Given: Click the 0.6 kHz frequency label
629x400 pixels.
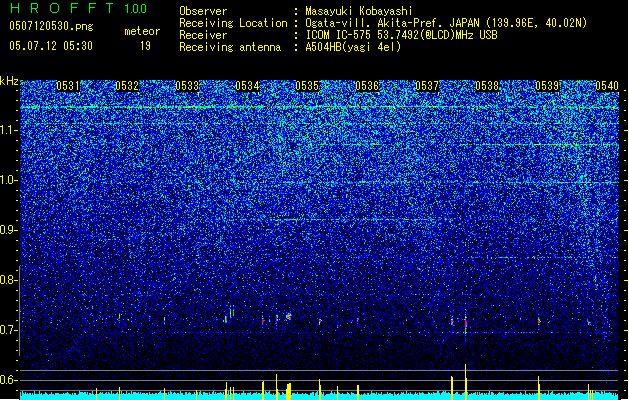Looking at the screenshot, I should pos(8,380).
